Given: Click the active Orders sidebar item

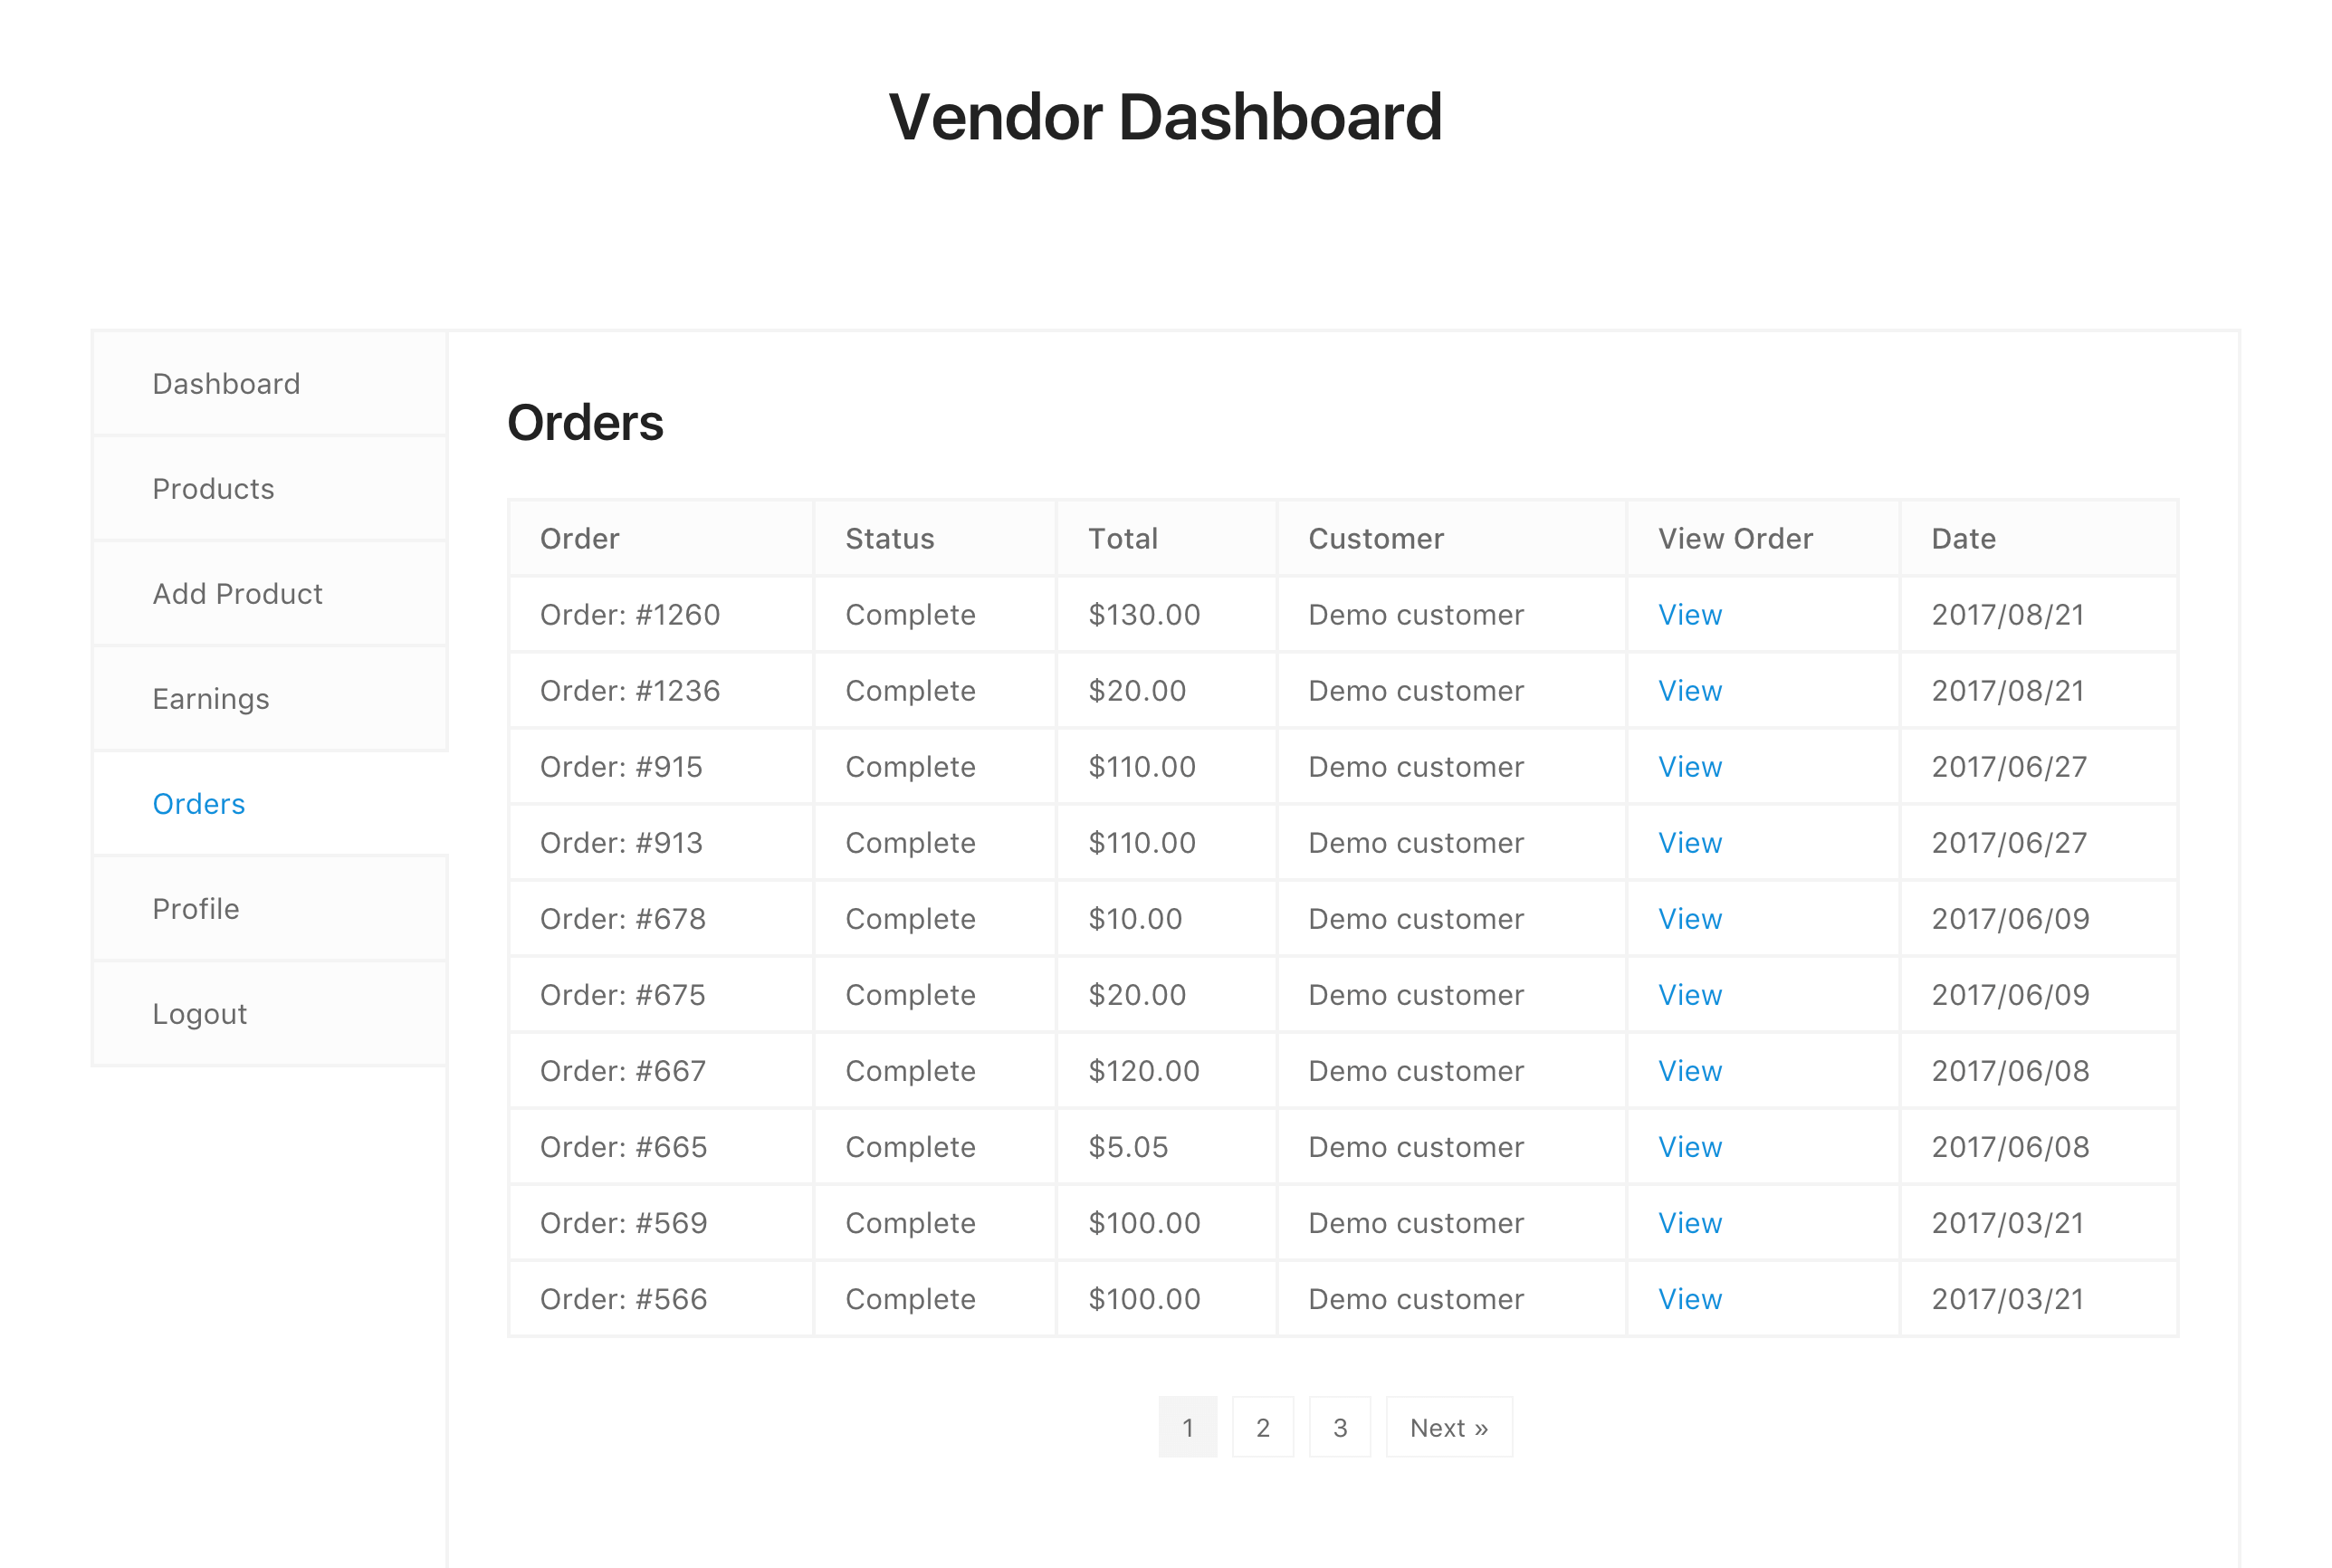Looking at the screenshot, I should click(x=199, y=804).
